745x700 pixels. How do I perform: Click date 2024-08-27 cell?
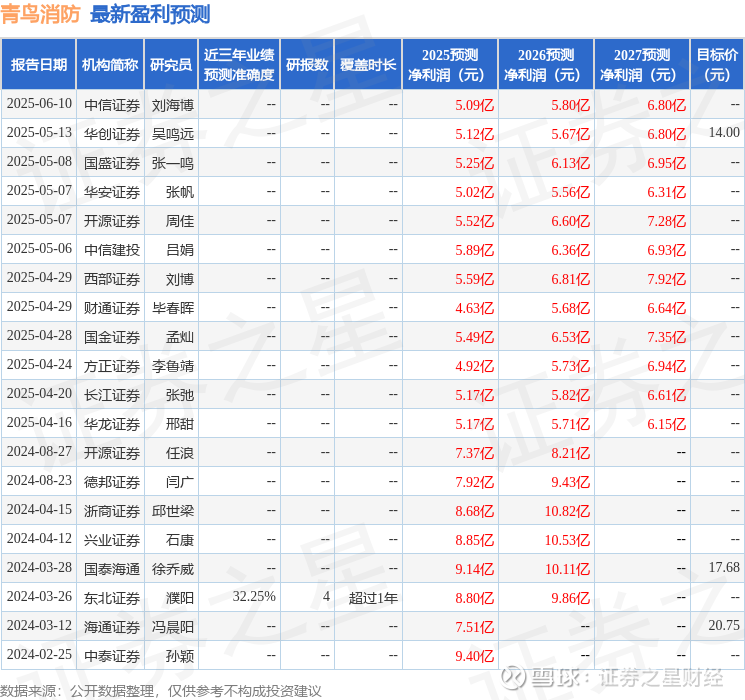click(x=39, y=451)
